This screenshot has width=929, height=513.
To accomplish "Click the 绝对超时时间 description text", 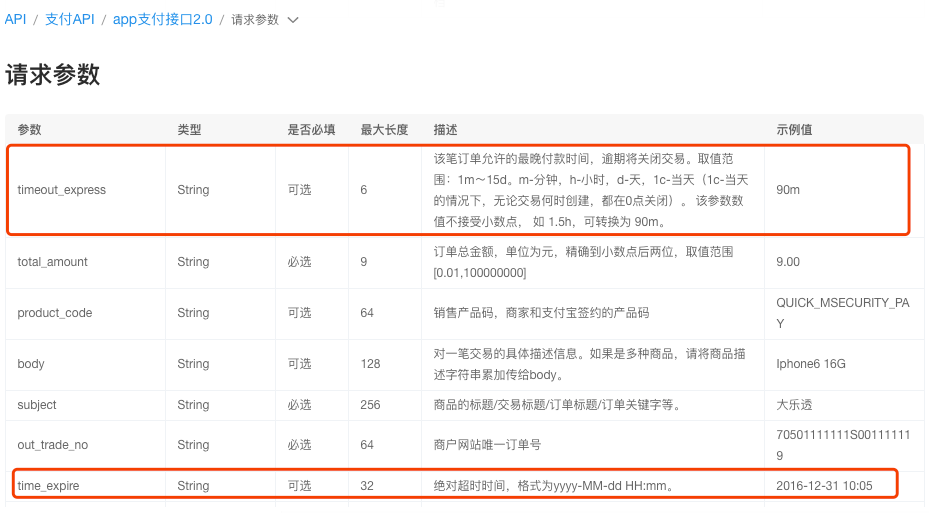I will point(553,486).
